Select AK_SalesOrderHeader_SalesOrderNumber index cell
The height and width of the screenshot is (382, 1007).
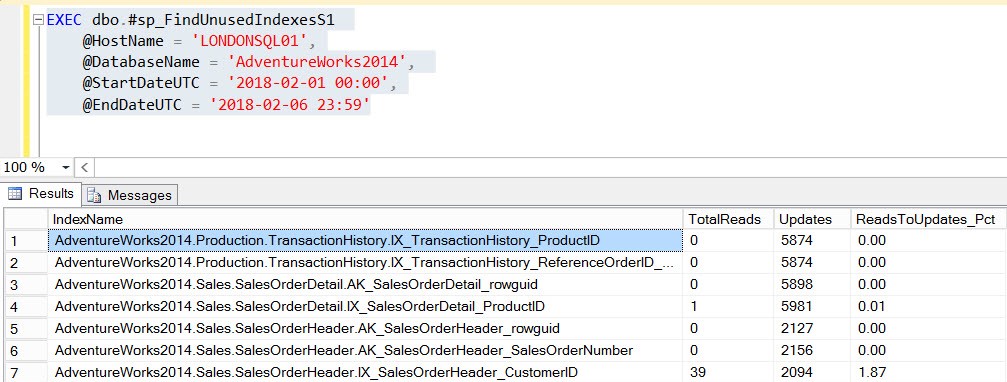click(366, 351)
